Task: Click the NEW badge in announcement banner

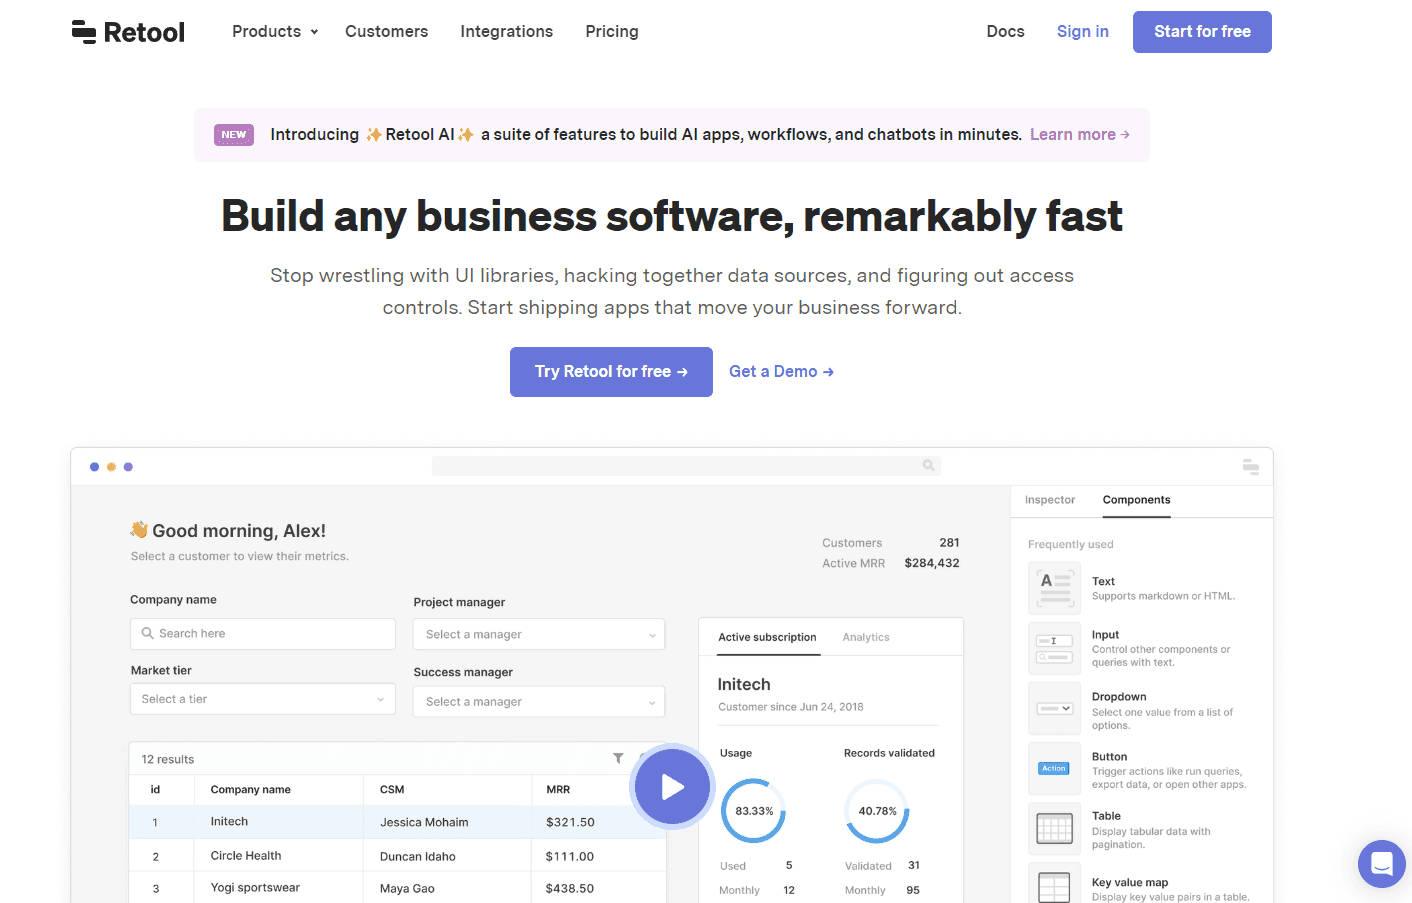Action: click(x=234, y=135)
